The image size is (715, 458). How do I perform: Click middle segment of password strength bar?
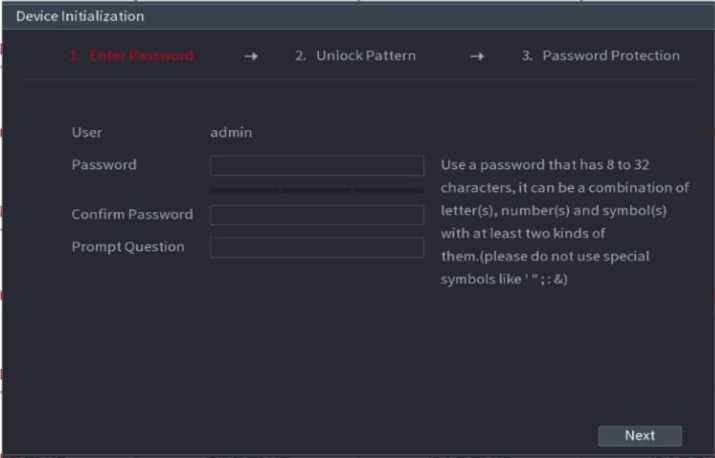316,188
